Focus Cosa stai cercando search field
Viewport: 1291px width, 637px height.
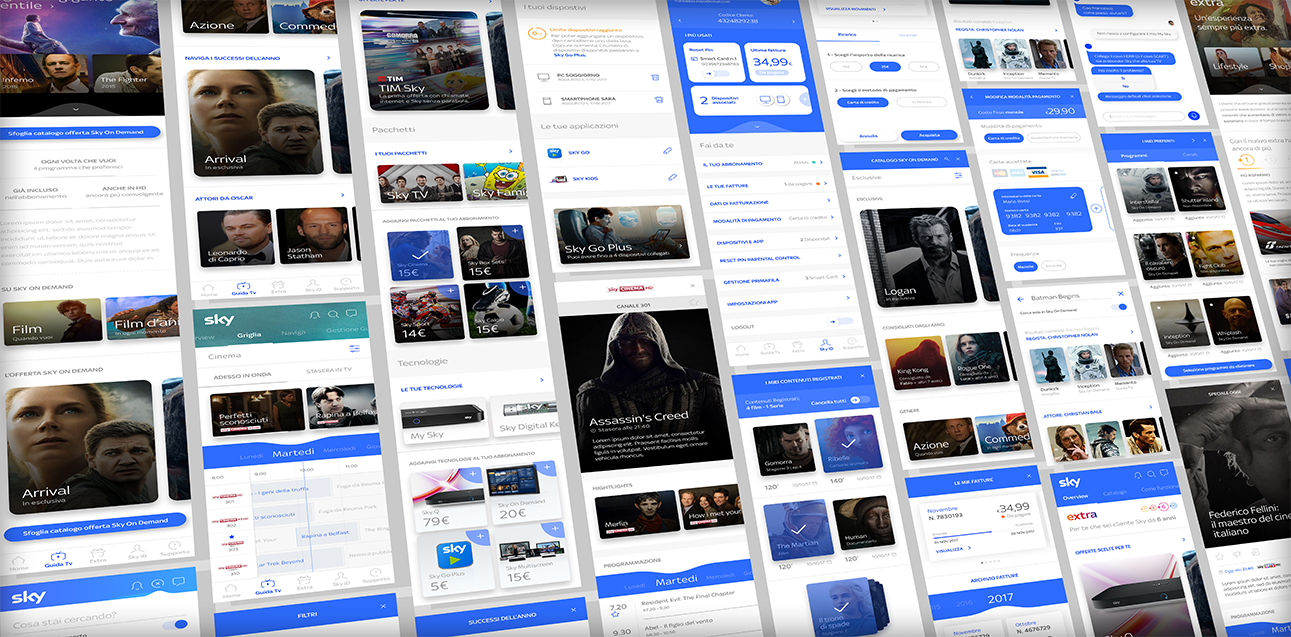pos(99,623)
